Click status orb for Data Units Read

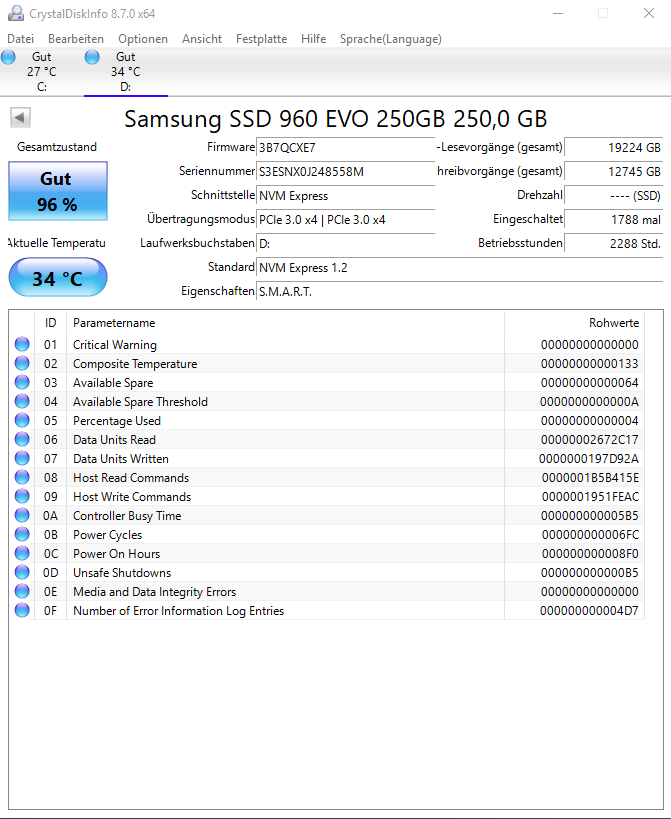coord(22,439)
